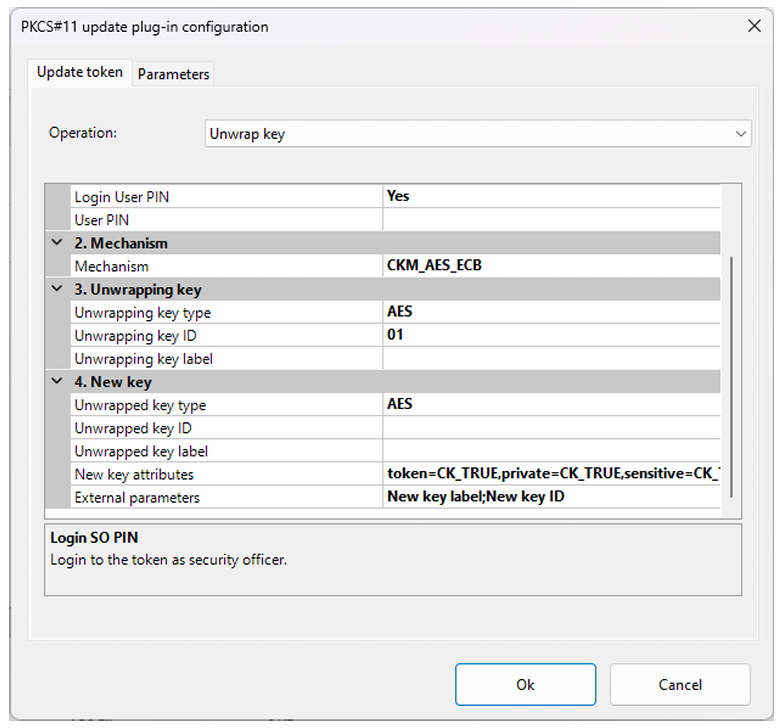Click the 4. New key section header
Viewport: 780px width, 728px height.
tap(383, 382)
